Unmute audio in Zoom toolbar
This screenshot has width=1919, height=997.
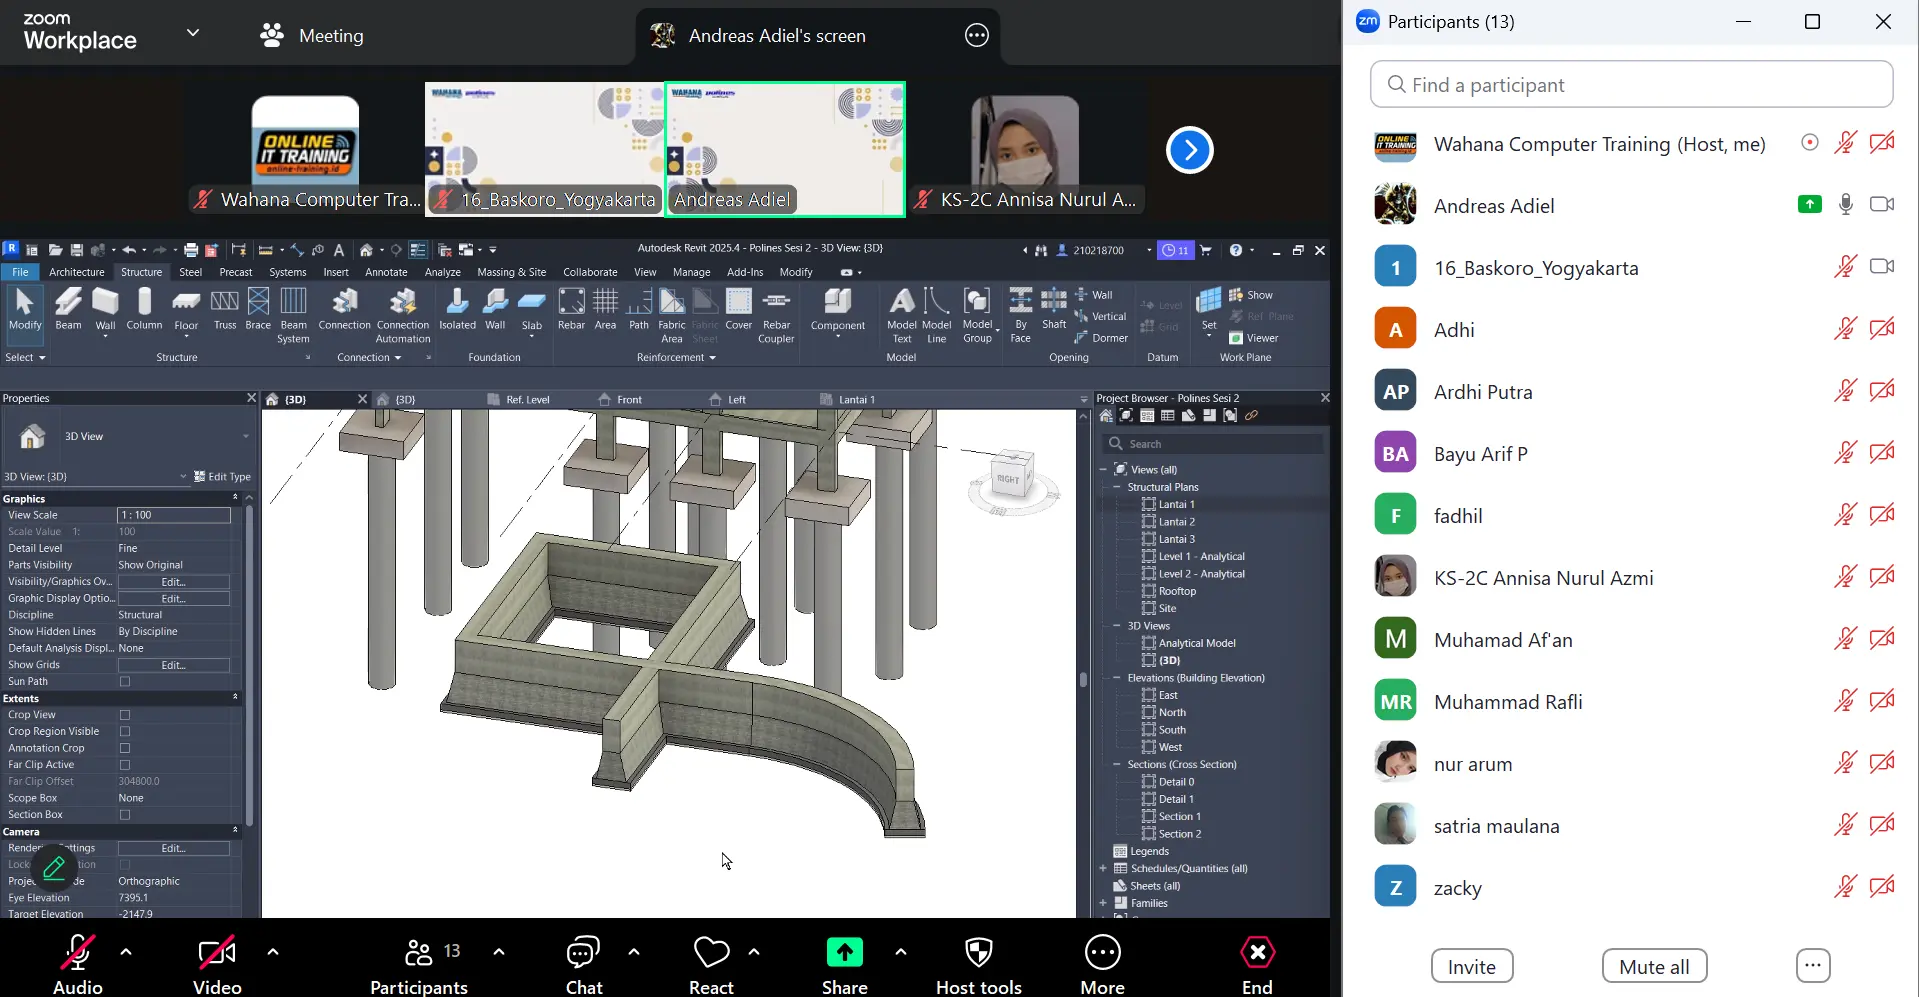point(78,964)
